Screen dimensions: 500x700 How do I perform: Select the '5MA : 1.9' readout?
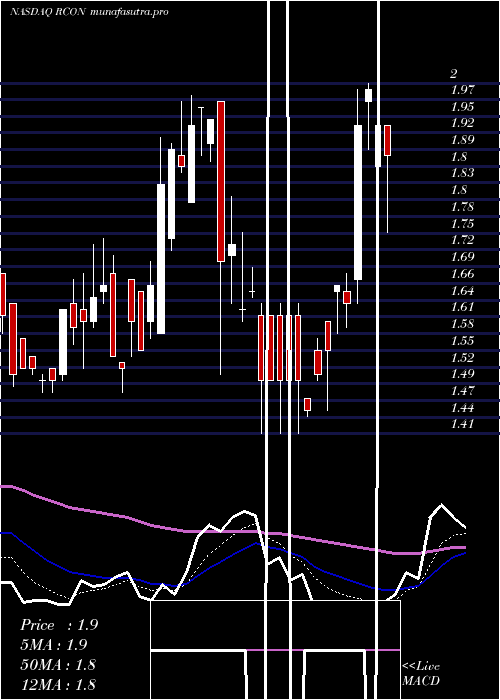tap(54, 645)
